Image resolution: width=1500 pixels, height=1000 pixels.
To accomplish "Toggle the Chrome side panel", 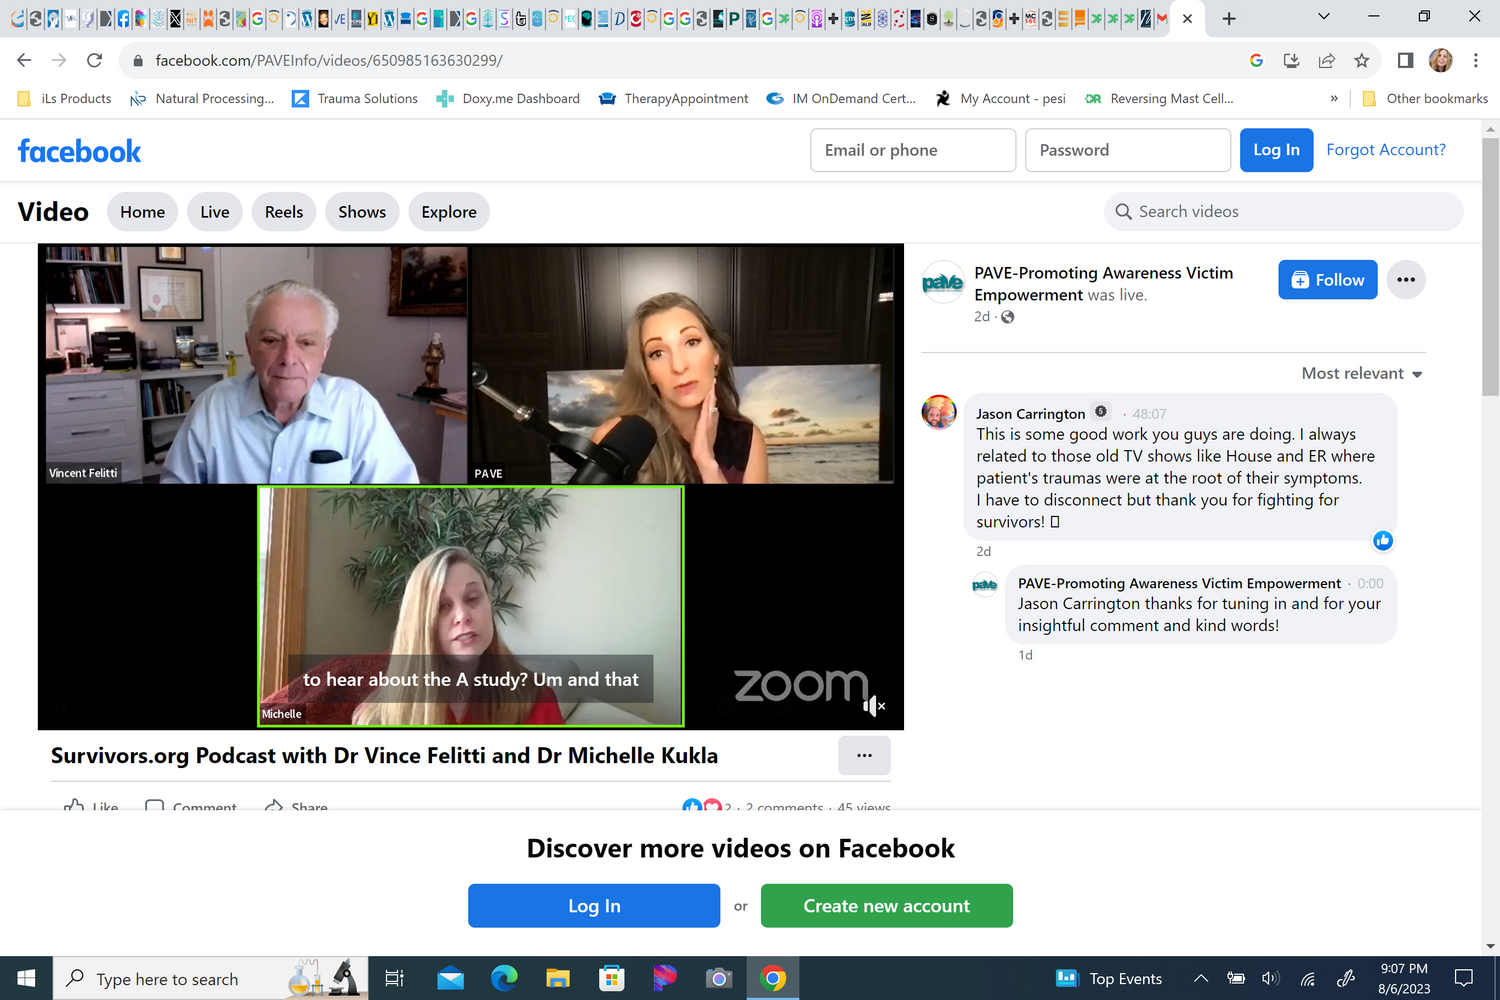I will pyautogui.click(x=1405, y=61).
